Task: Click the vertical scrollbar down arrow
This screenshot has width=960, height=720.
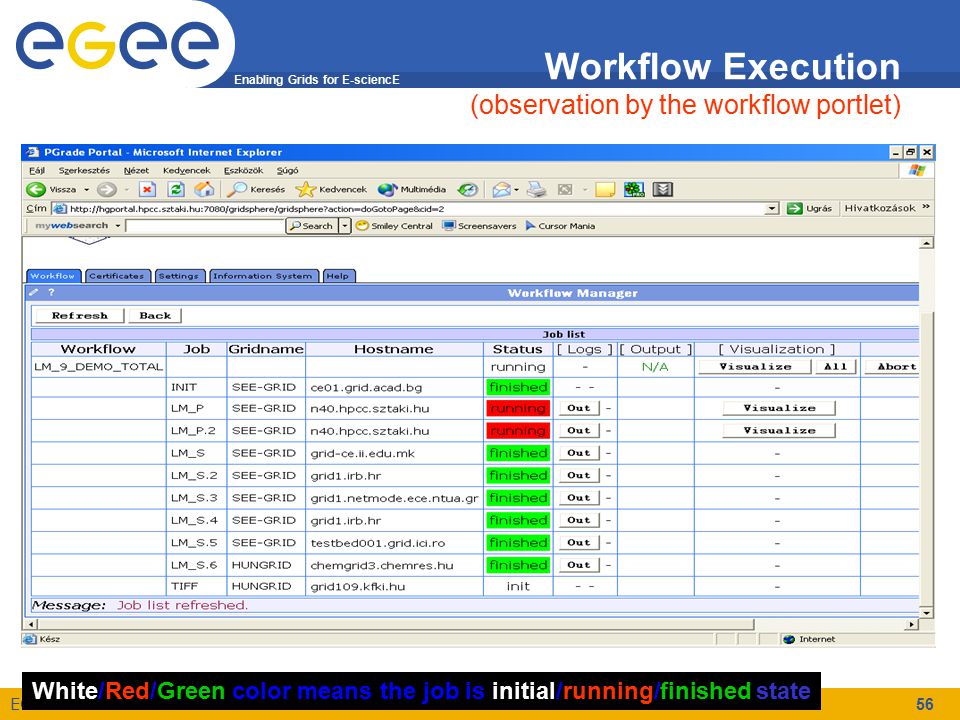Action: [926, 612]
